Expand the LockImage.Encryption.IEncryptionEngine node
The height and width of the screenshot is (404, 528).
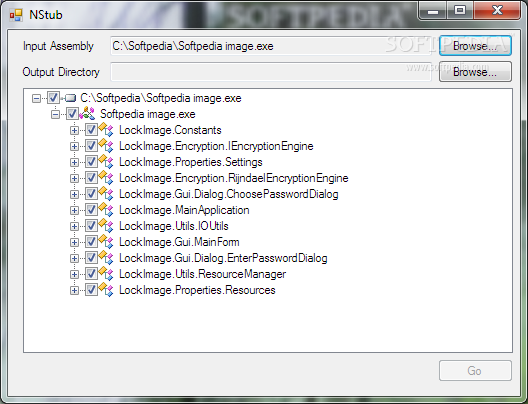pos(74,146)
